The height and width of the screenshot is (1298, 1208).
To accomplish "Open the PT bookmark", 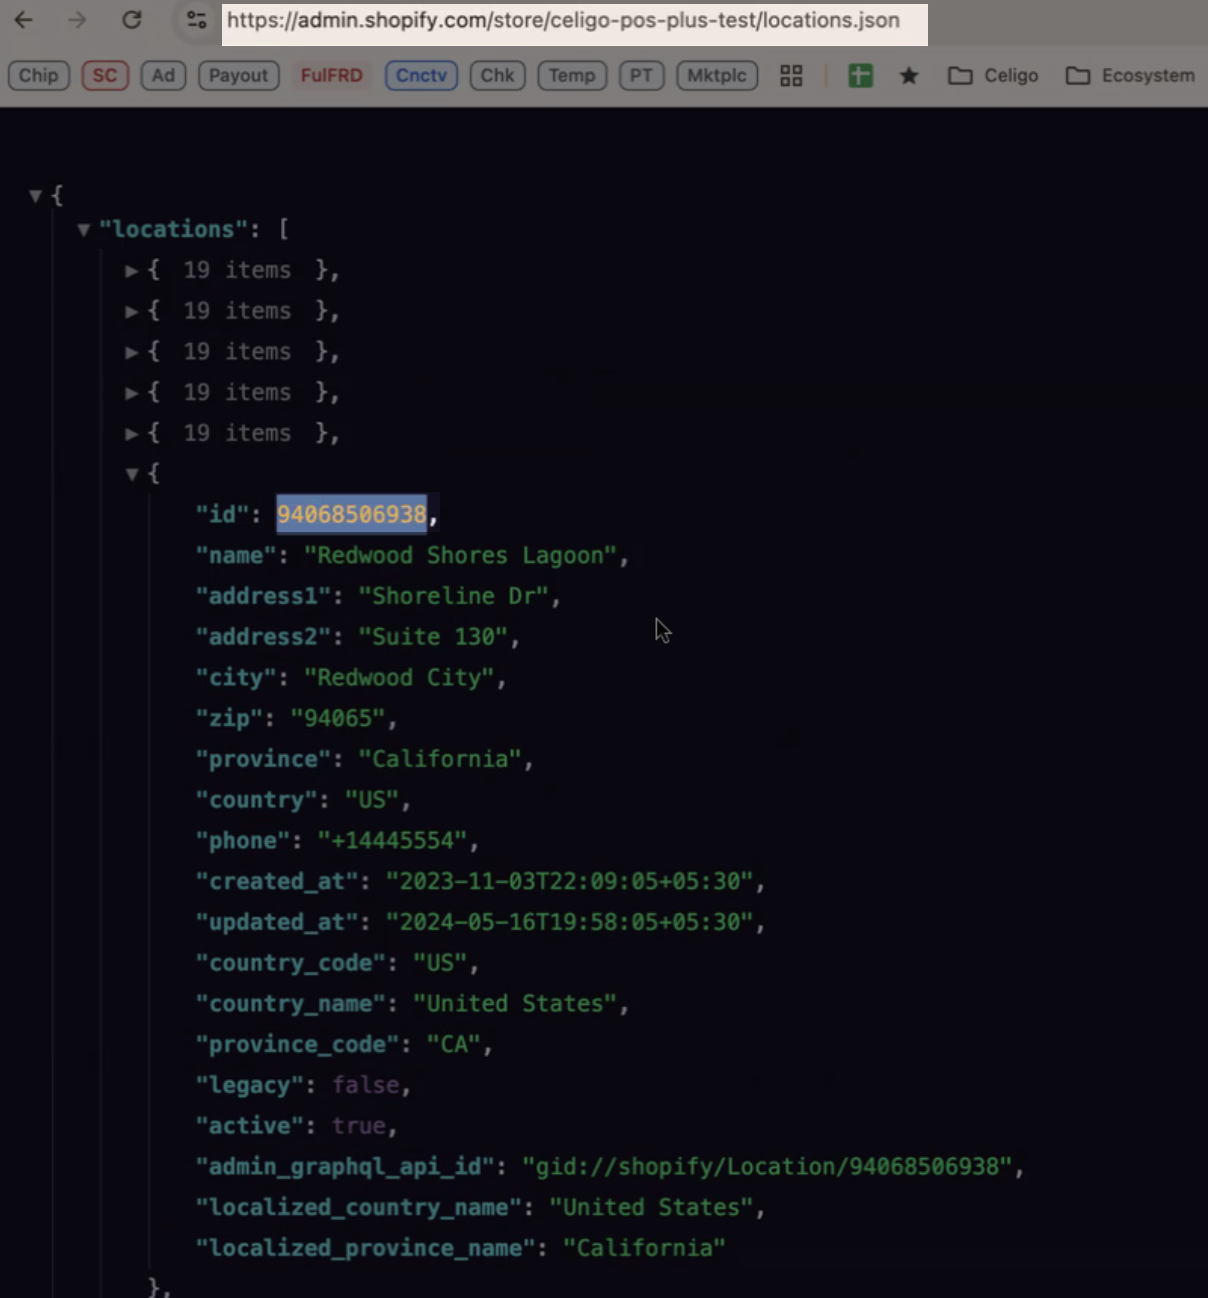I will [x=642, y=76].
